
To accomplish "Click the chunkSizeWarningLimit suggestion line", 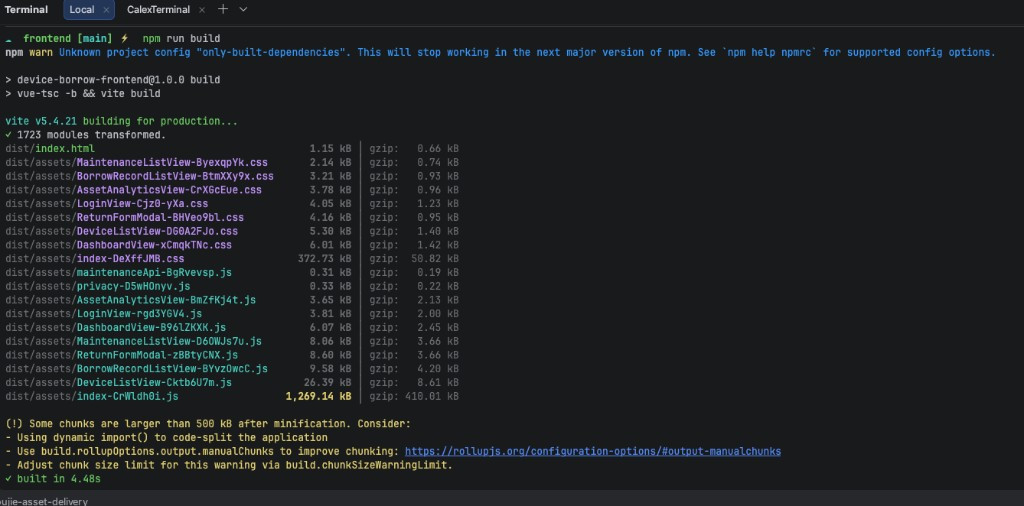I will [229, 465].
